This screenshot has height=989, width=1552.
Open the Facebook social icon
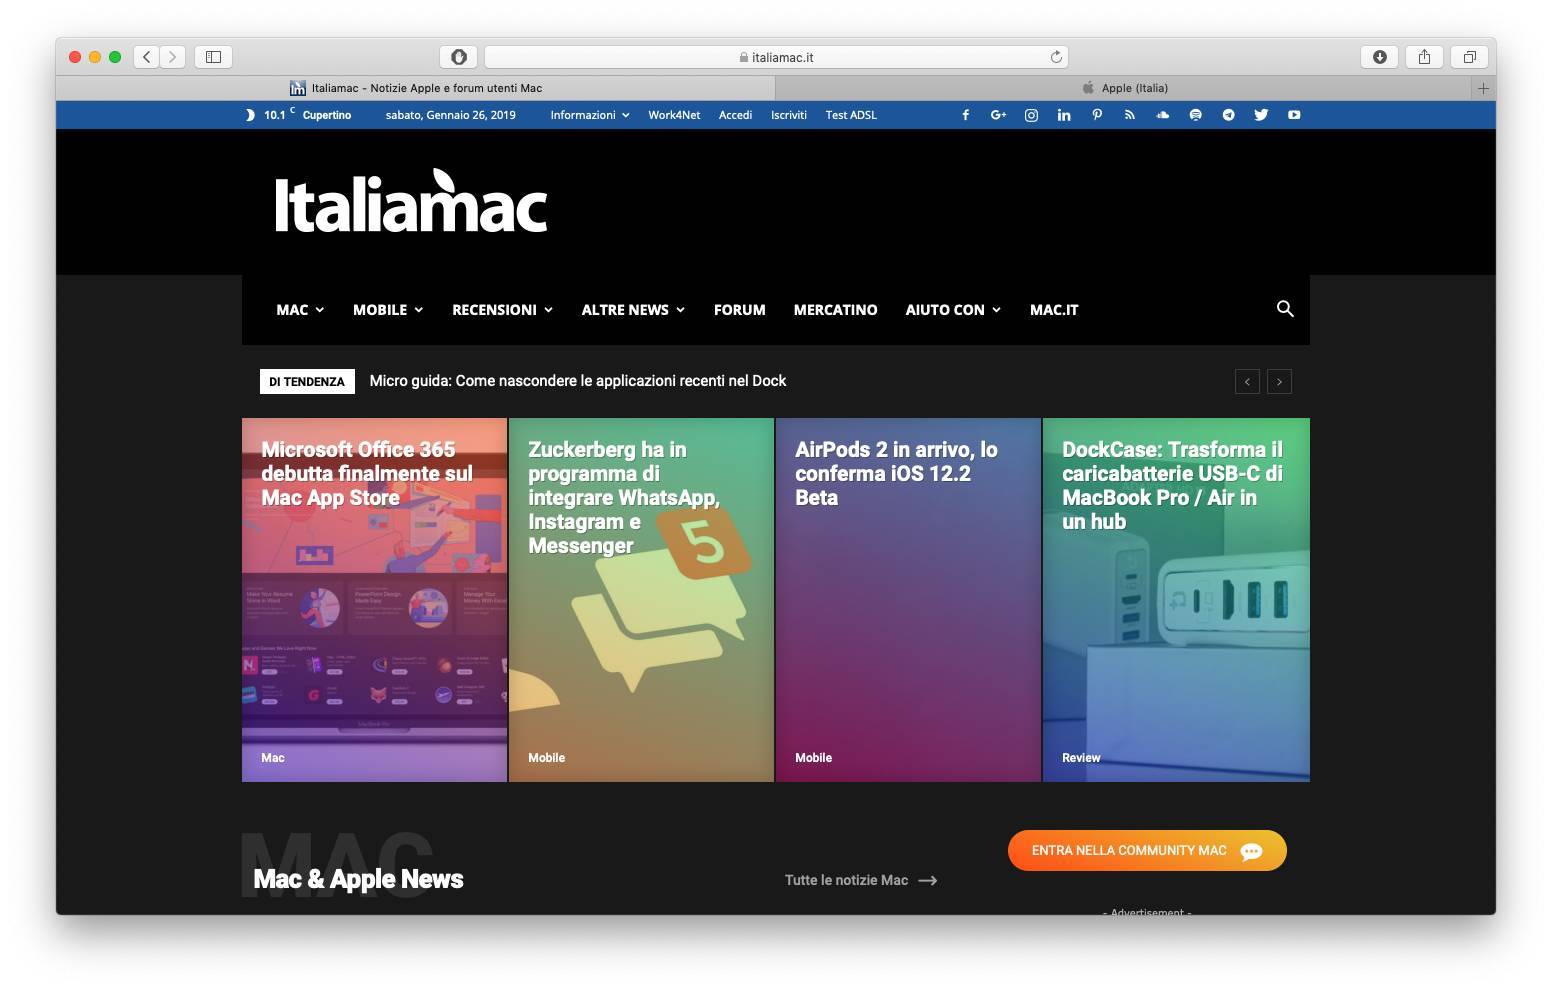(x=965, y=115)
